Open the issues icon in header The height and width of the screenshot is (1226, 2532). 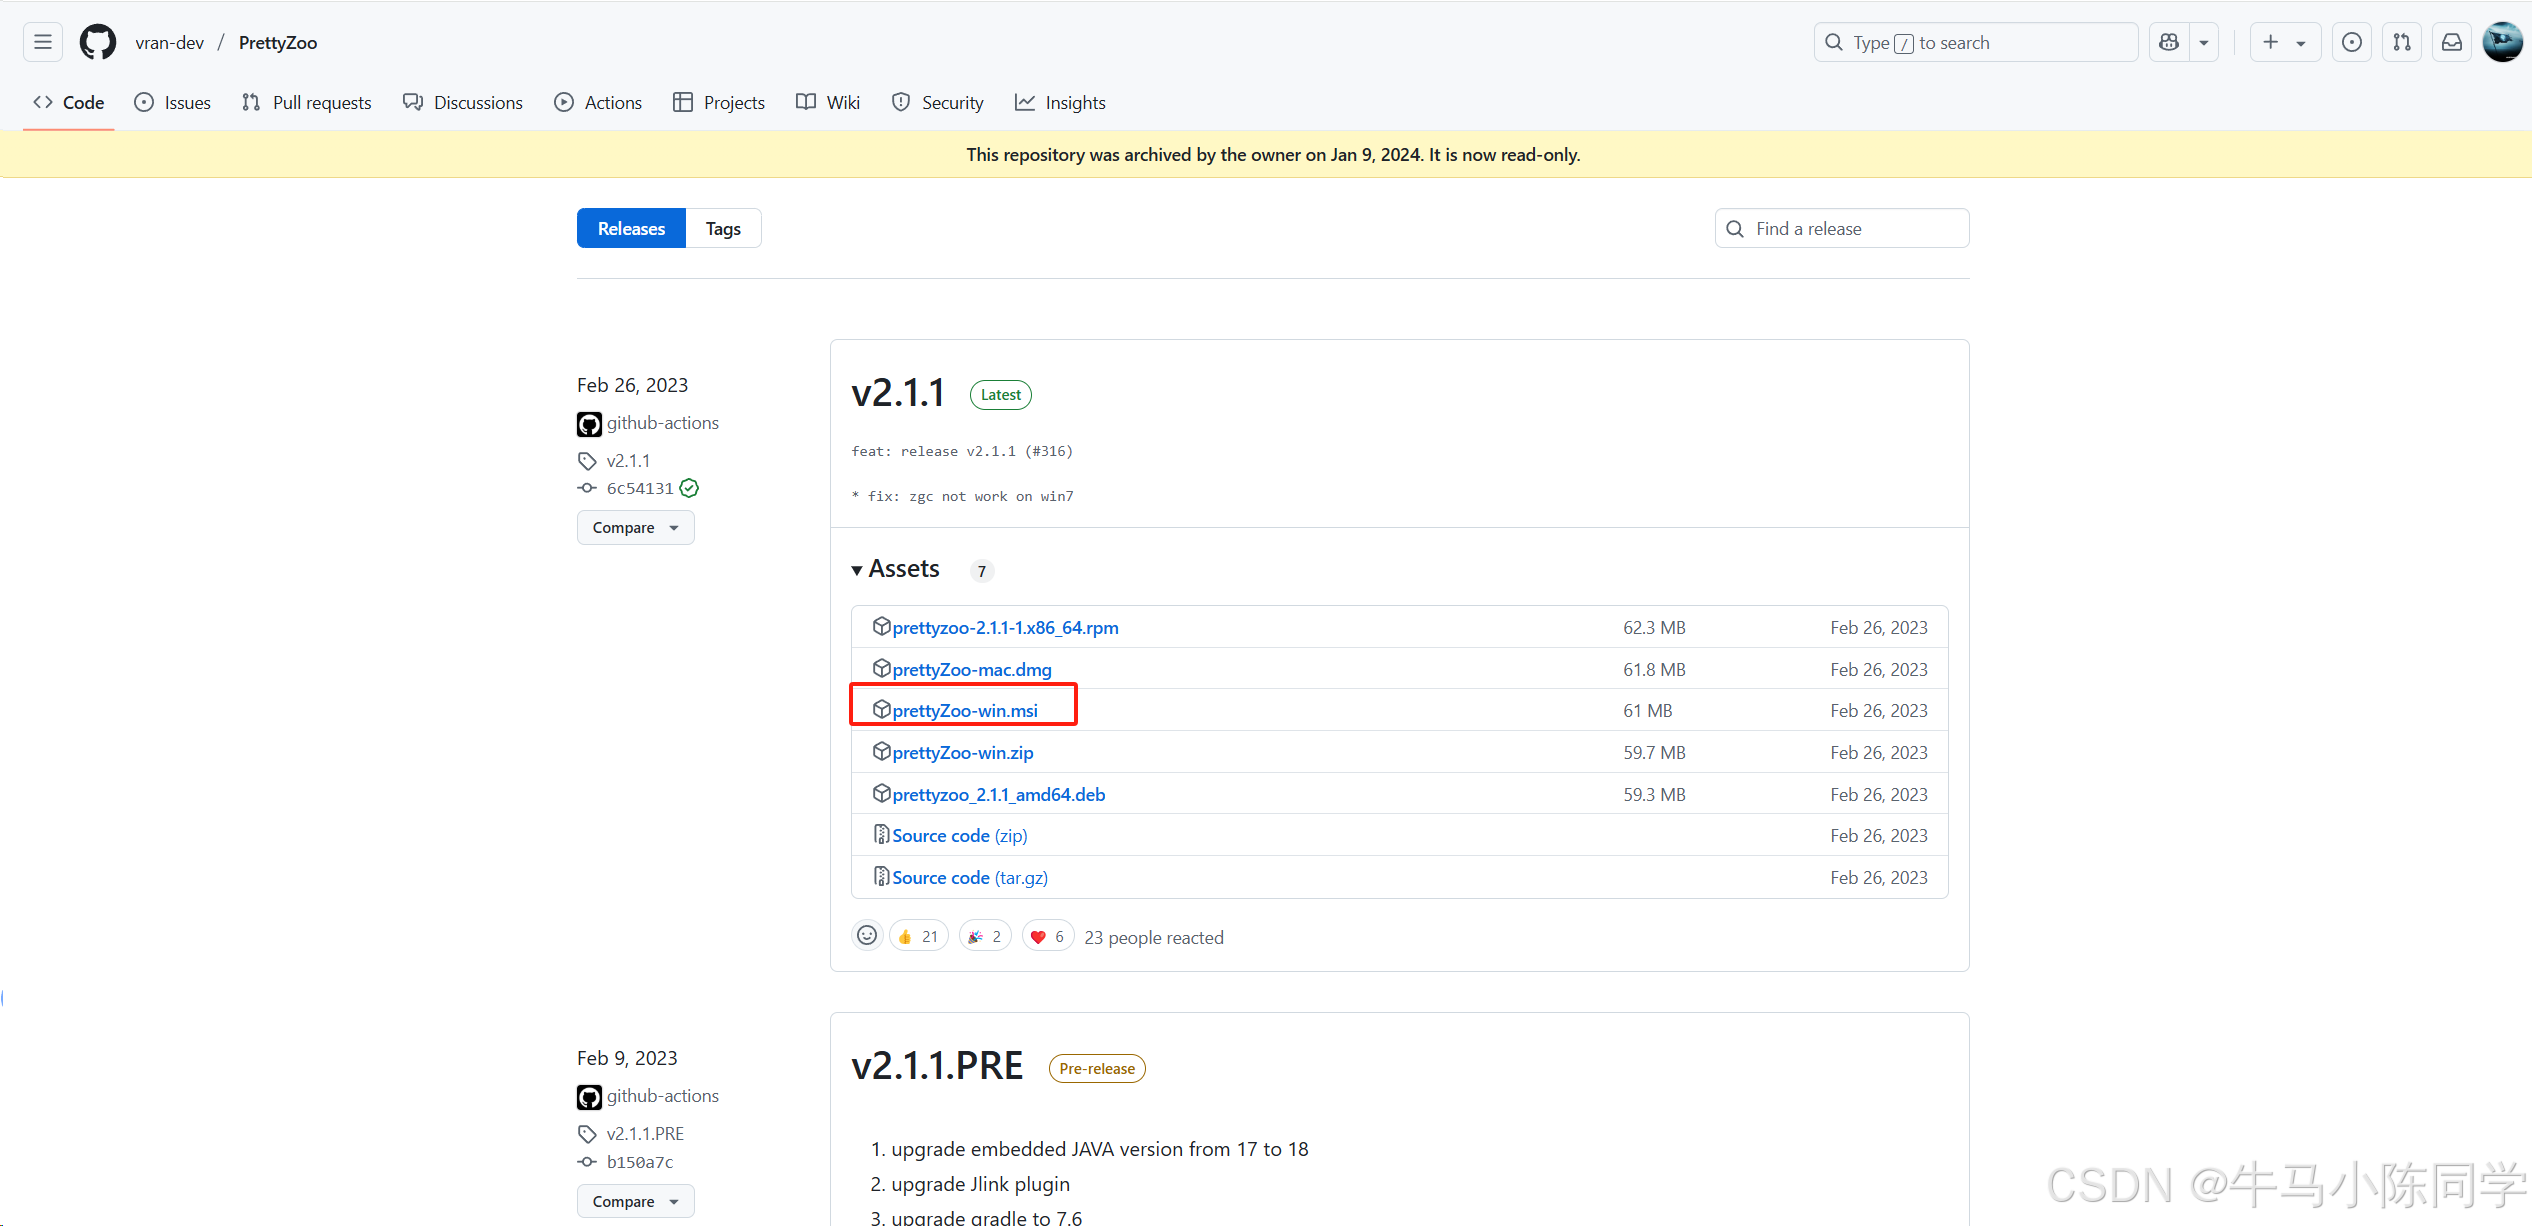pos(2352,42)
